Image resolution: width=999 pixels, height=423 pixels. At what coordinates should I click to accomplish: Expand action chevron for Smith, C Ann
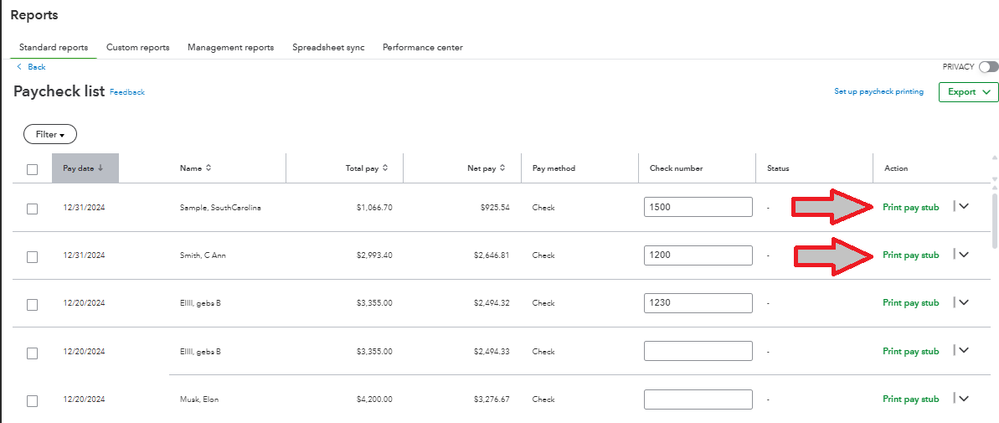[x=964, y=255]
